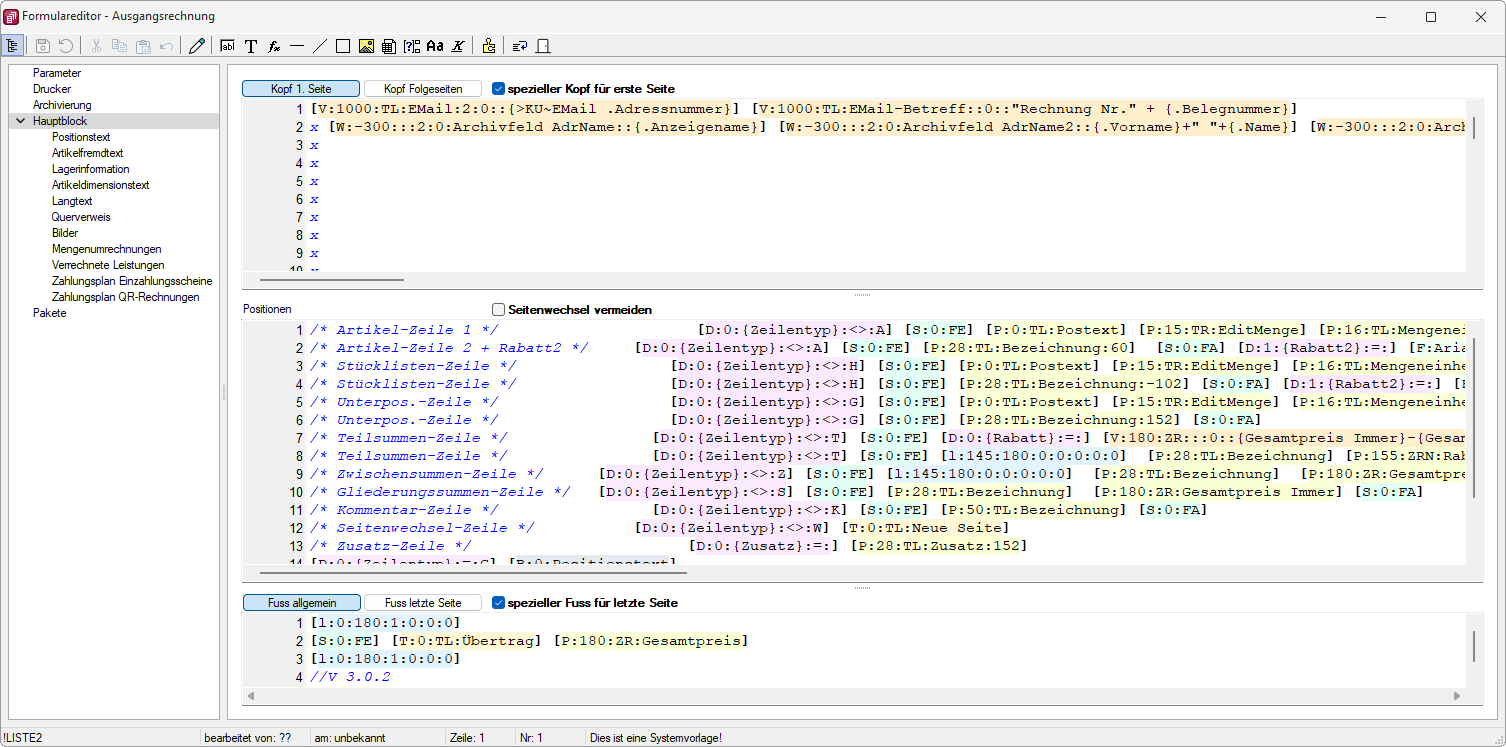
Task: Select the diagonal line drawing tool
Action: pyautogui.click(x=320, y=46)
